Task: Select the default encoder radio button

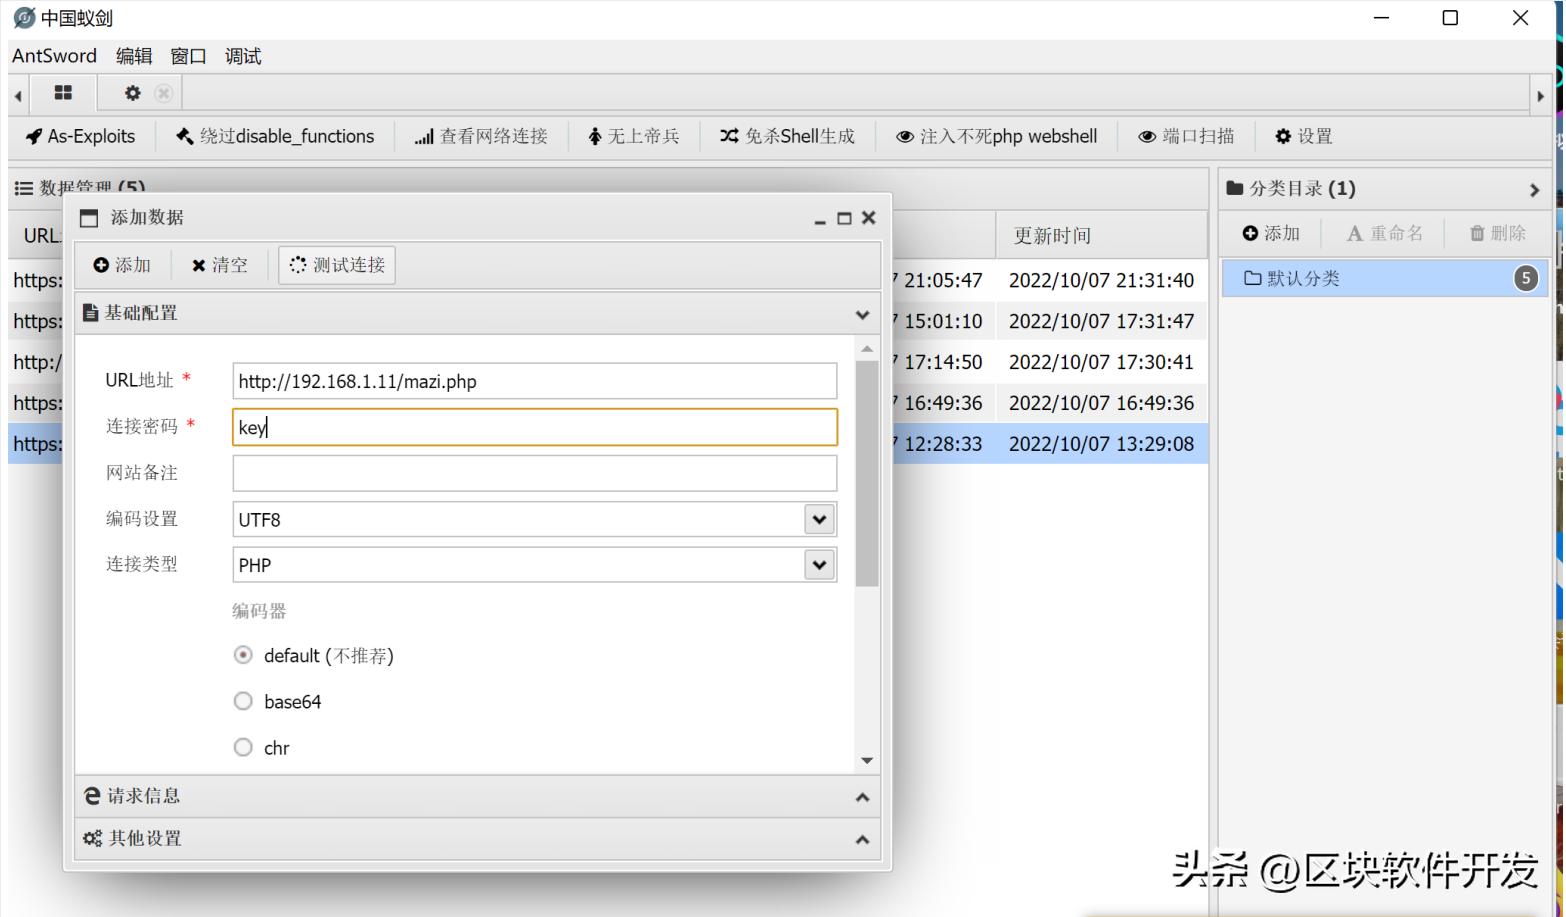Action: pyautogui.click(x=243, y=655)
